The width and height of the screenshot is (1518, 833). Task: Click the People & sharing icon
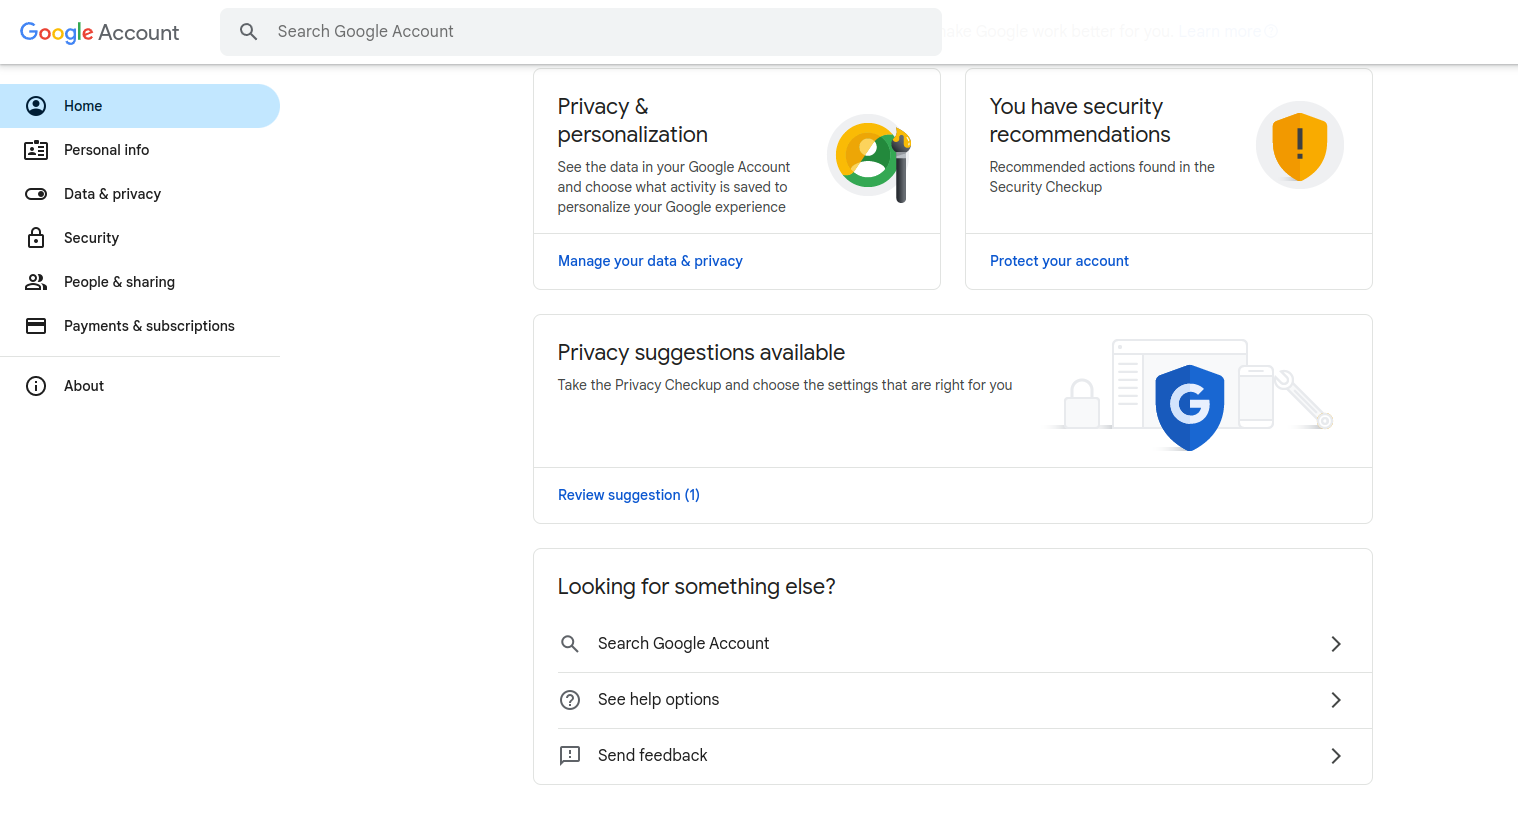[x=36, y=282]
